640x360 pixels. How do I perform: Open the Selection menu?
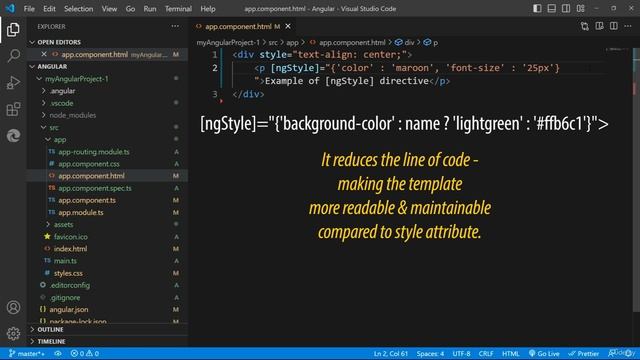(78, 9)
